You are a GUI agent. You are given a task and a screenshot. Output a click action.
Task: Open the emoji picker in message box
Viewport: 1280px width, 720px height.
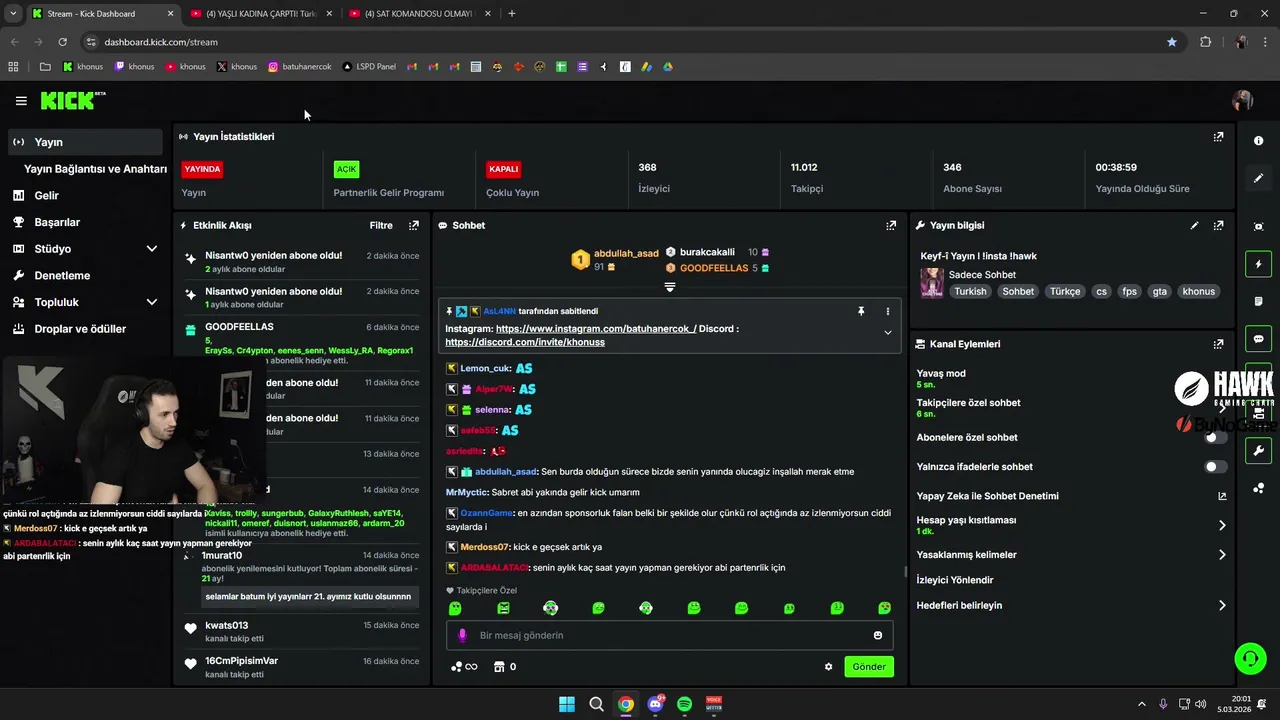(878, 635)
